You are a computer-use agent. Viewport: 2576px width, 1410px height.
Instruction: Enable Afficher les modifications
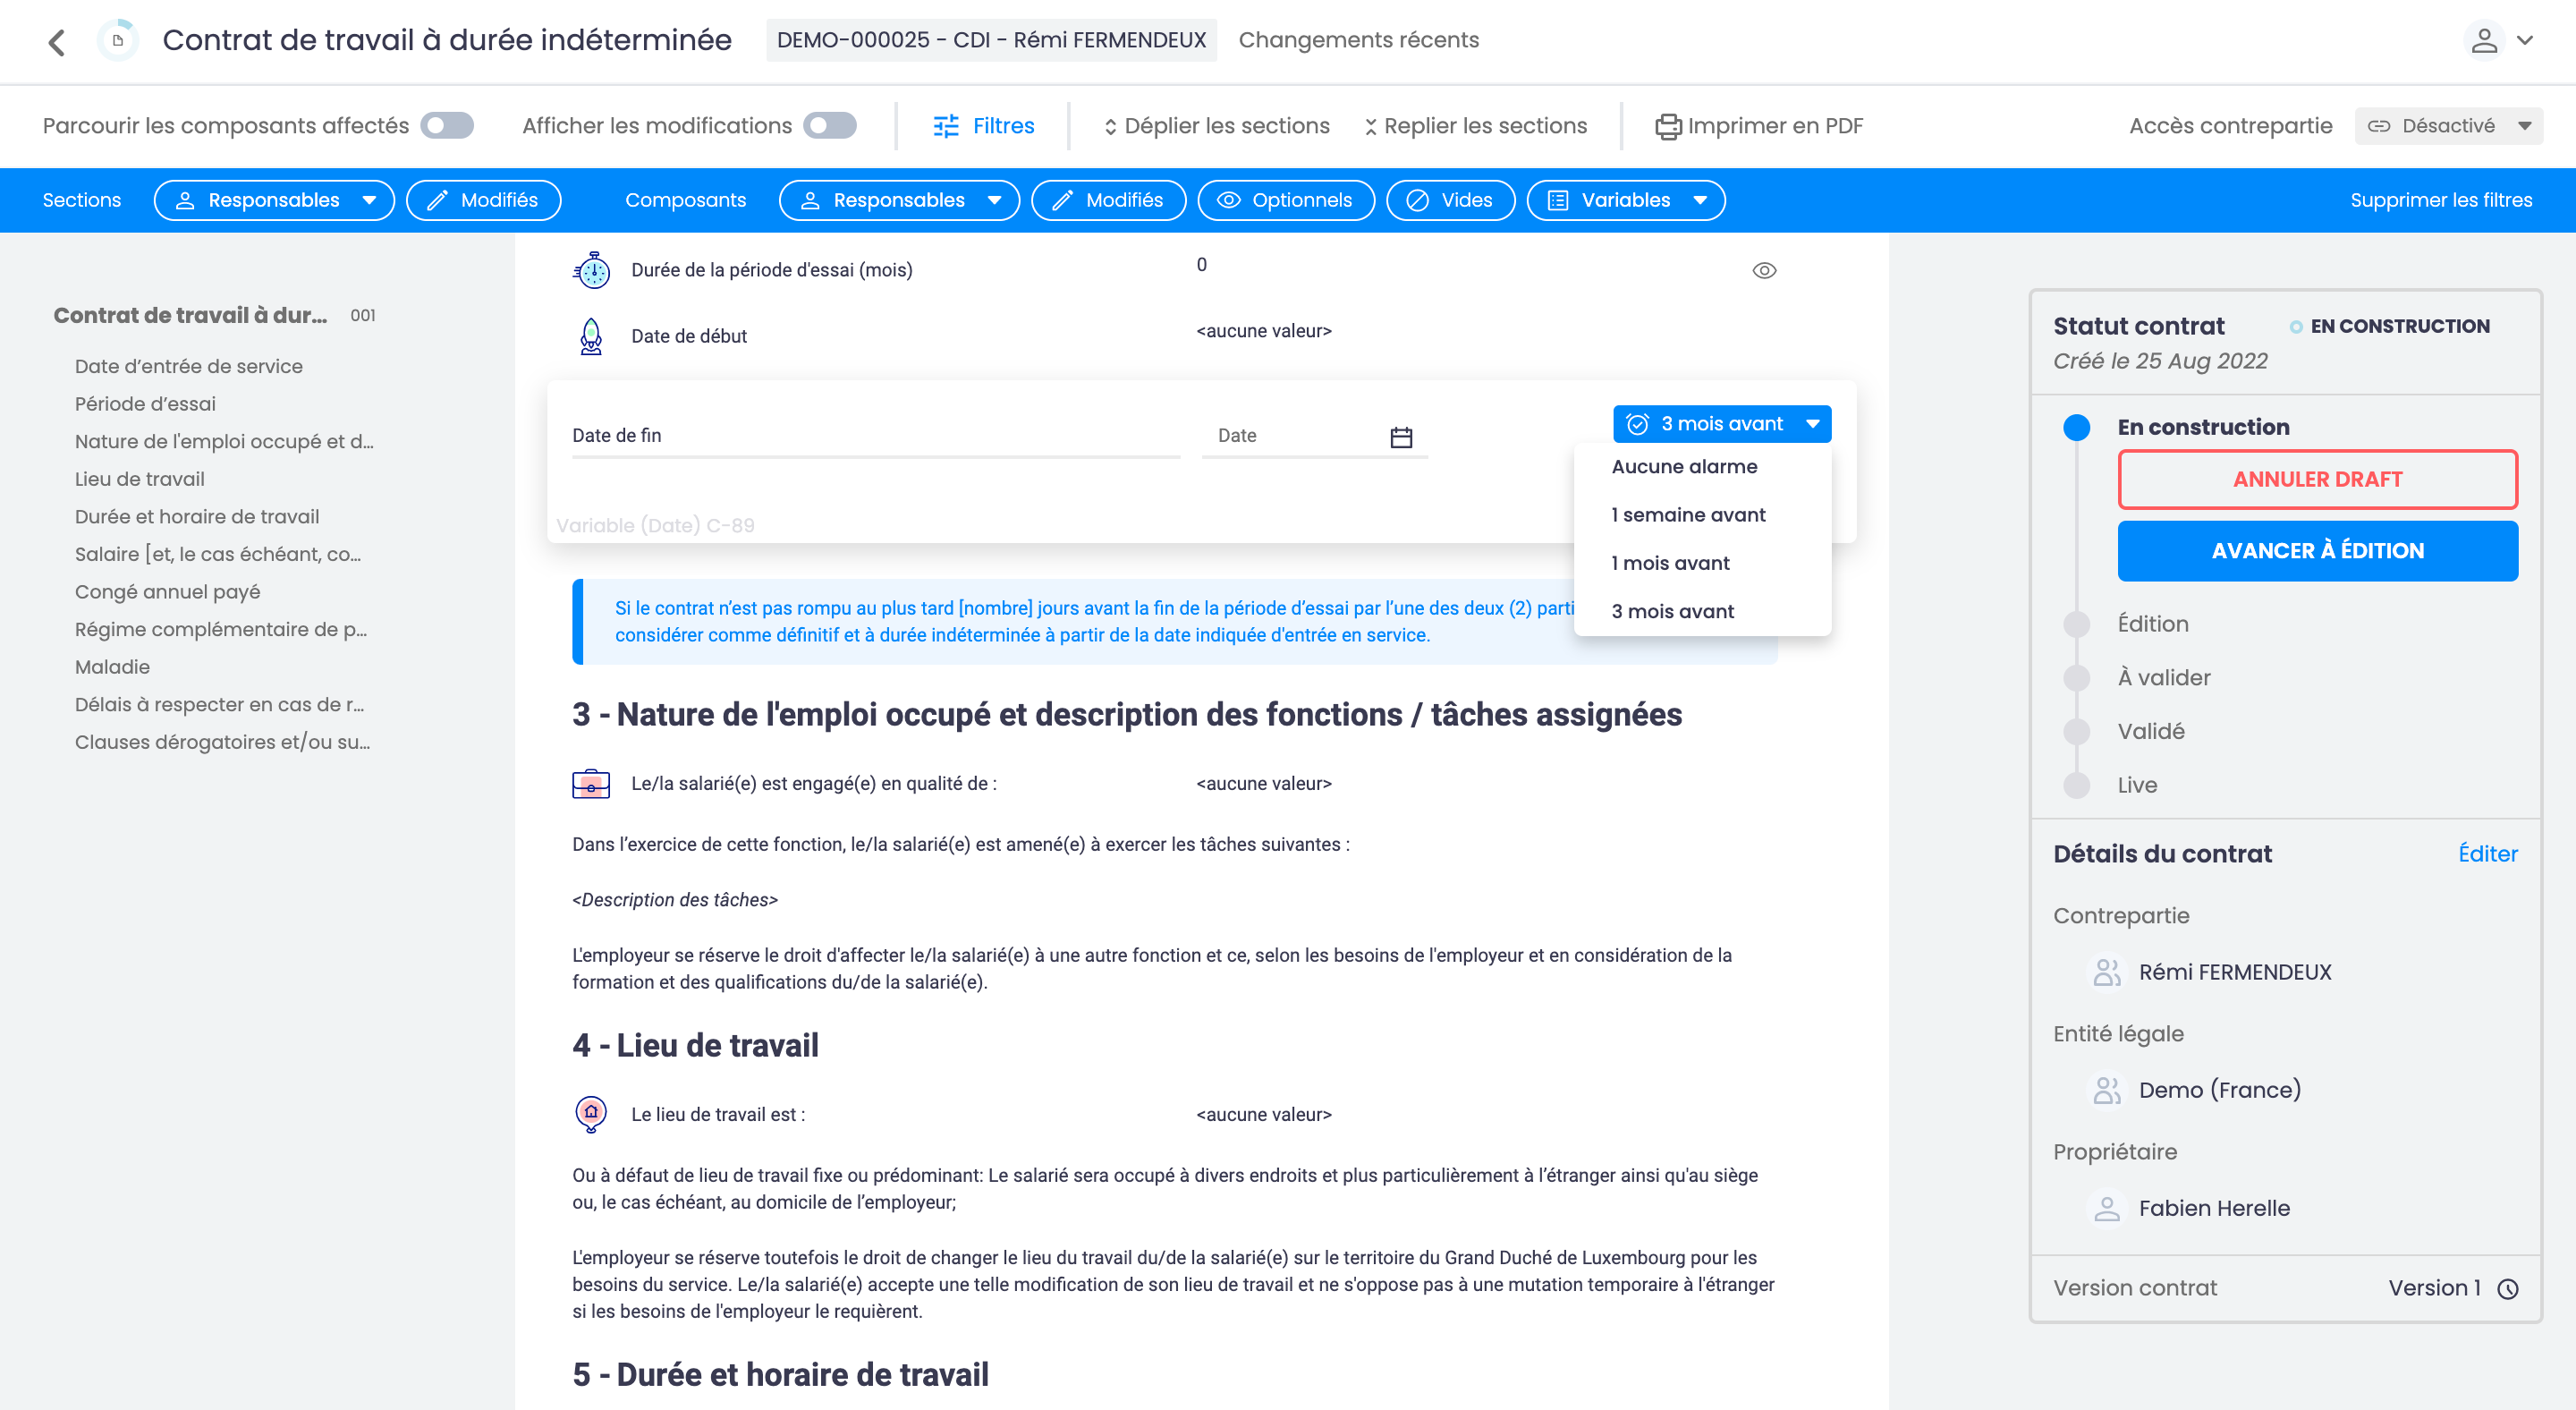click(x=829, y=125)
